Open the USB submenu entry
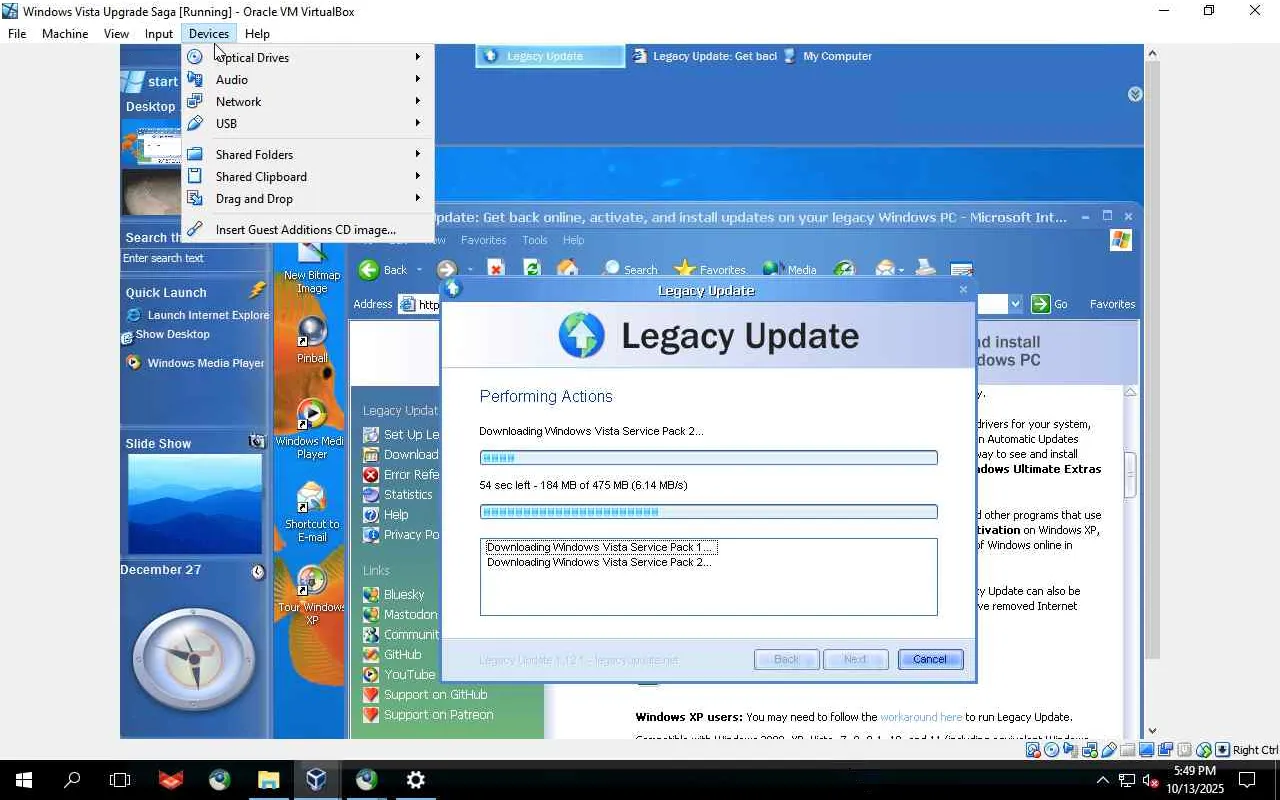The height and width of the screenshot is (800, 1280). pos(307,123)
